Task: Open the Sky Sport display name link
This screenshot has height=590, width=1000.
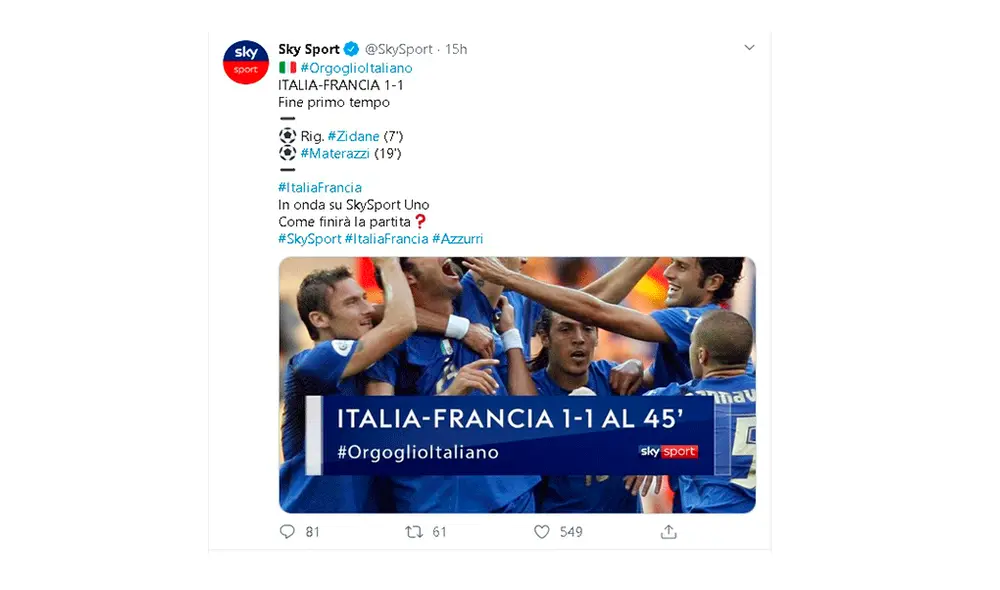Action: 309,49
